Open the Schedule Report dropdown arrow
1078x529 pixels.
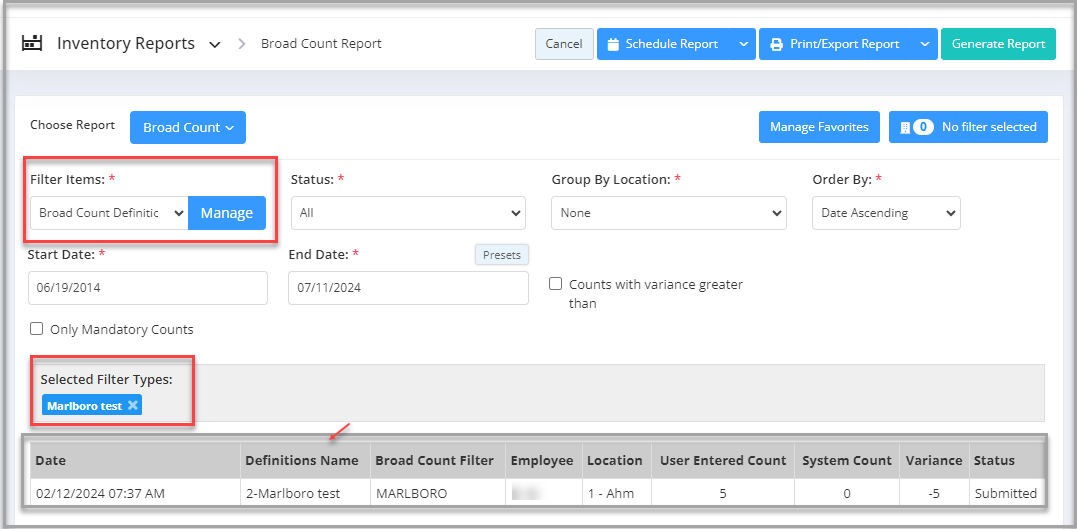pos(741,44)
